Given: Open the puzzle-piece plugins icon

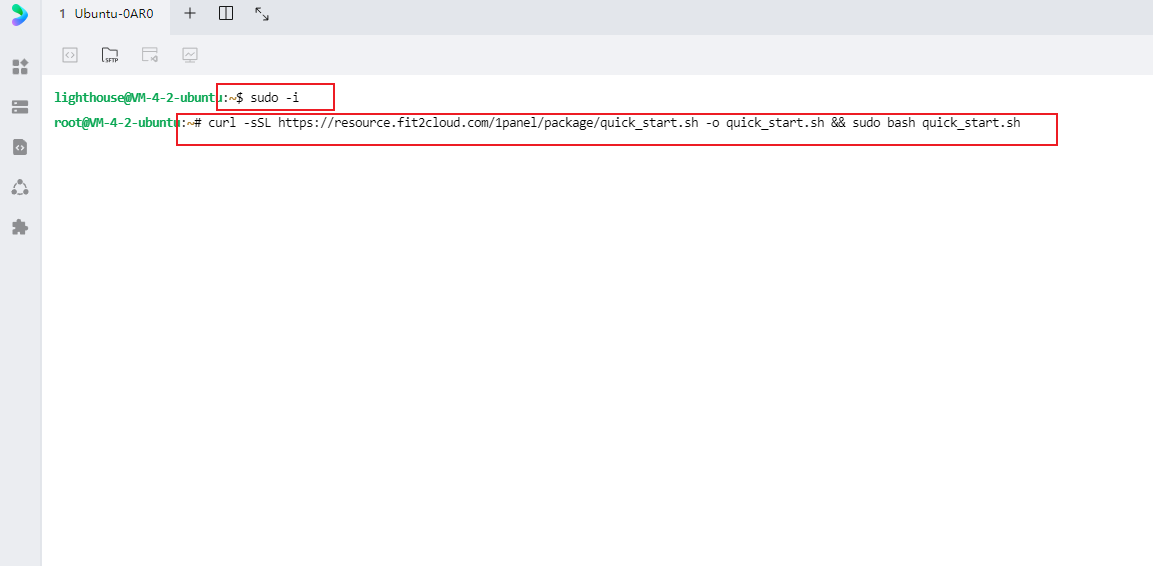Looking at the screenshot, I should tap(20, 227).
